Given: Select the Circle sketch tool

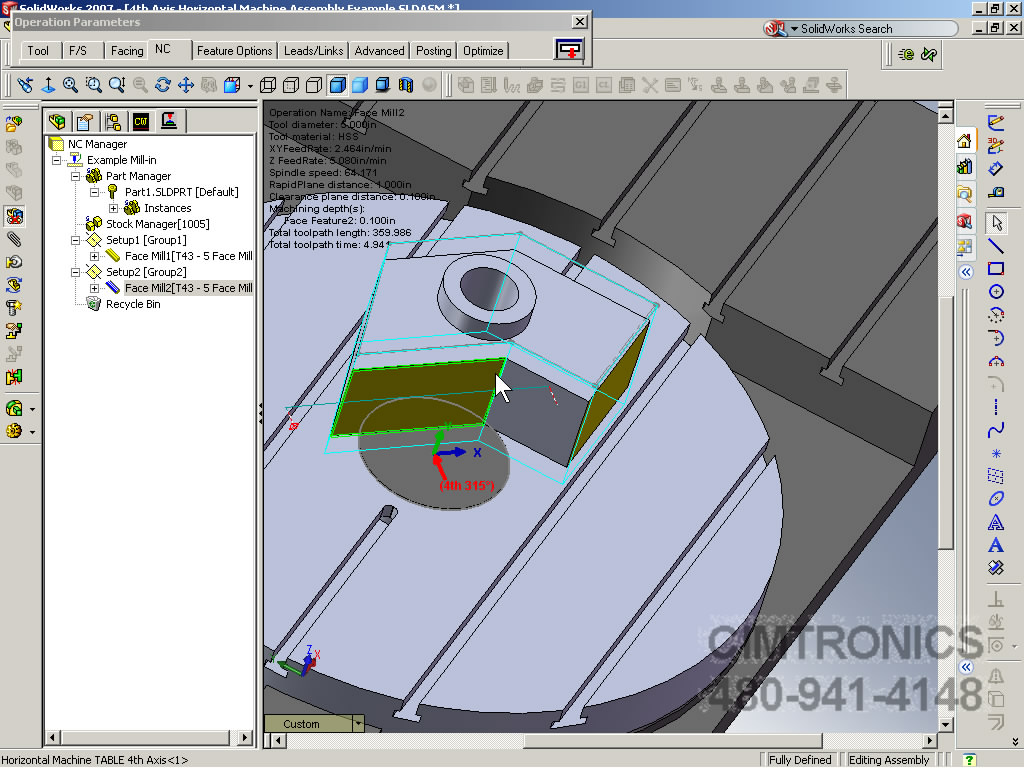Looking at the screenshot, I should point(996,291).
